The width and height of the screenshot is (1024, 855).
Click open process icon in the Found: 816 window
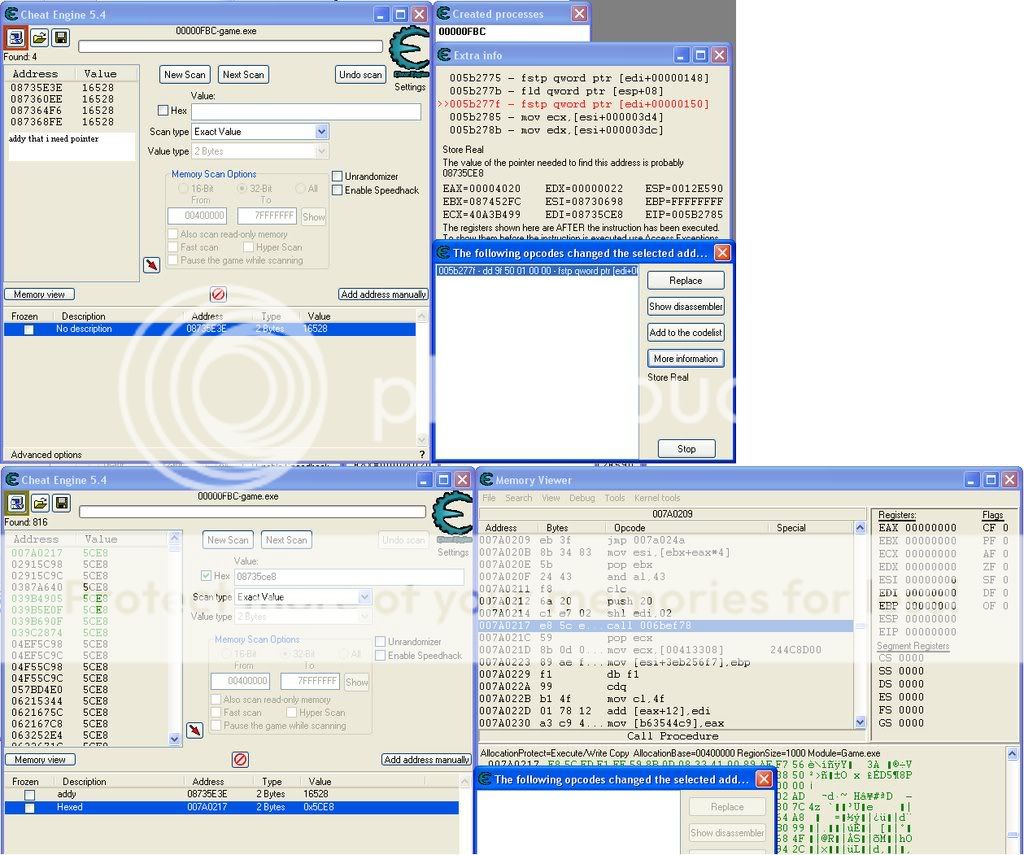16,504
